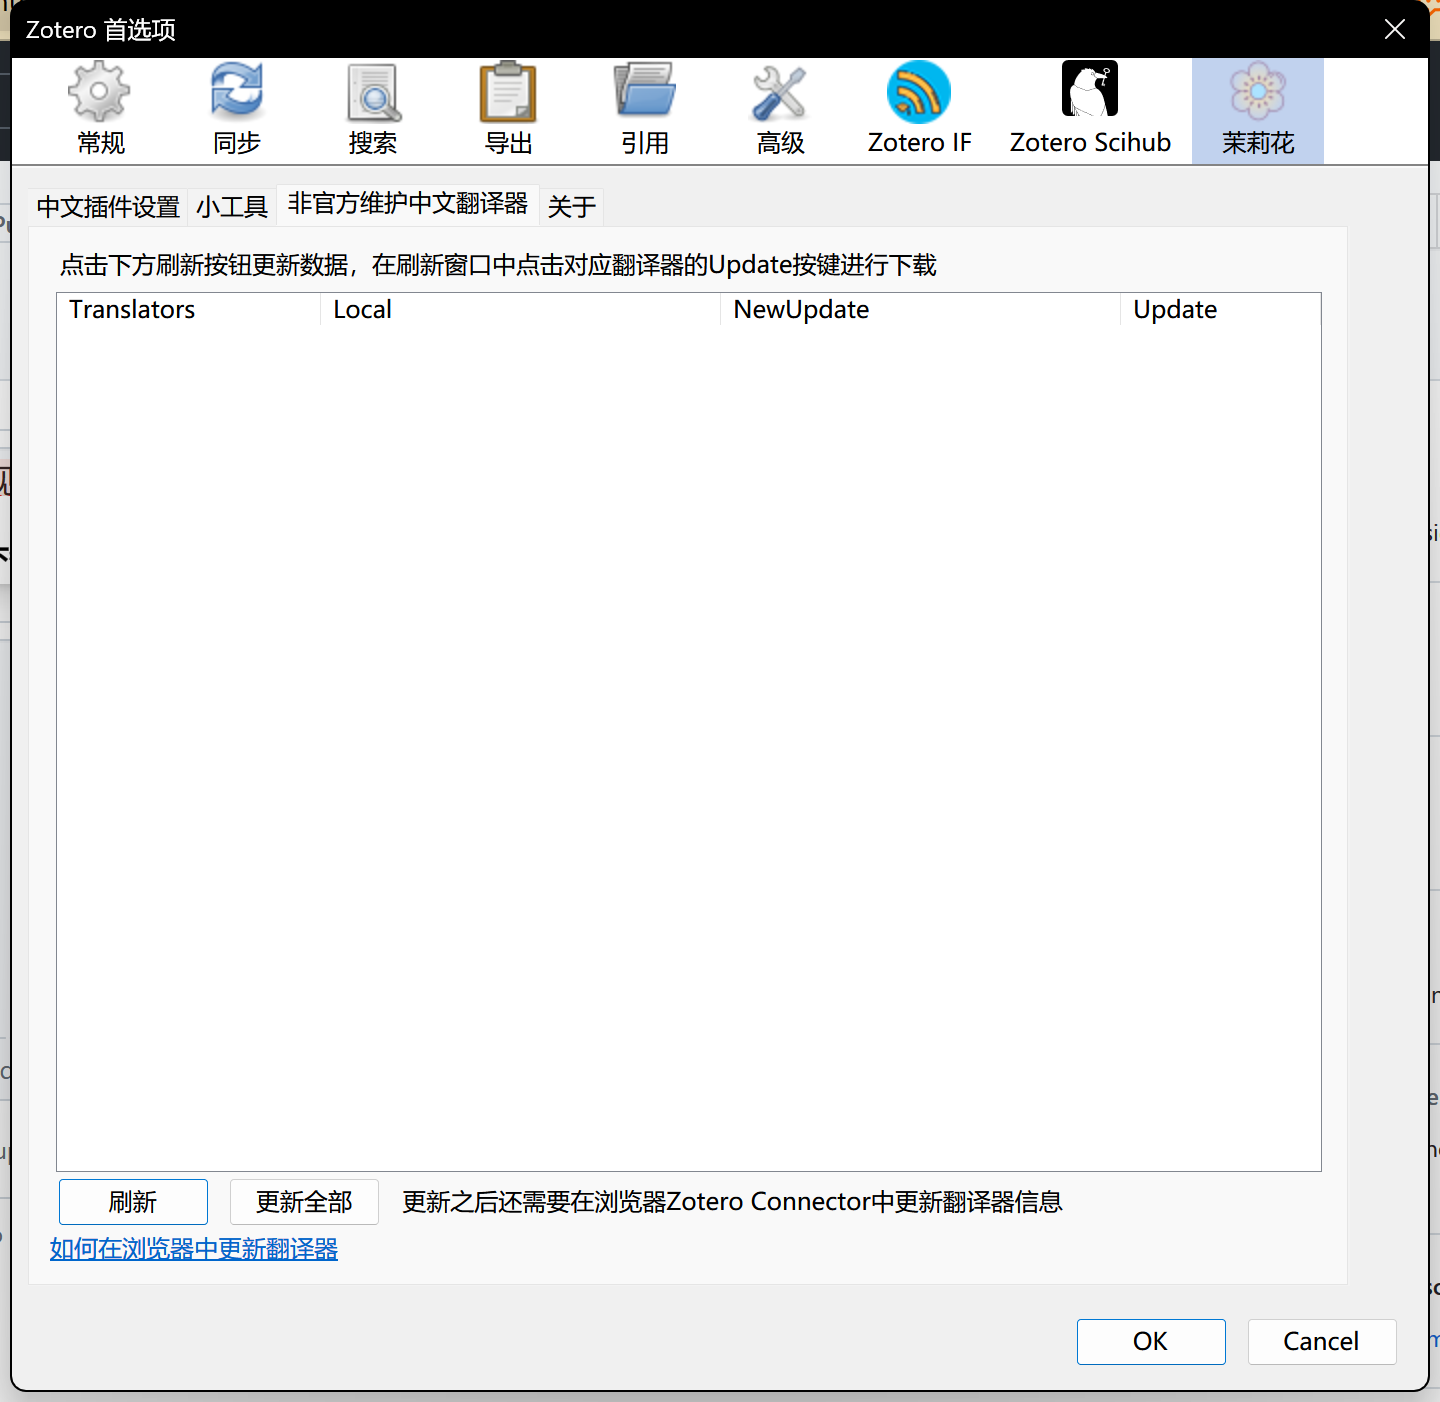The width and height of the screenshot is (1440, 1402).
Task: Sort by the Translators column header
Action: pos(189,309)
